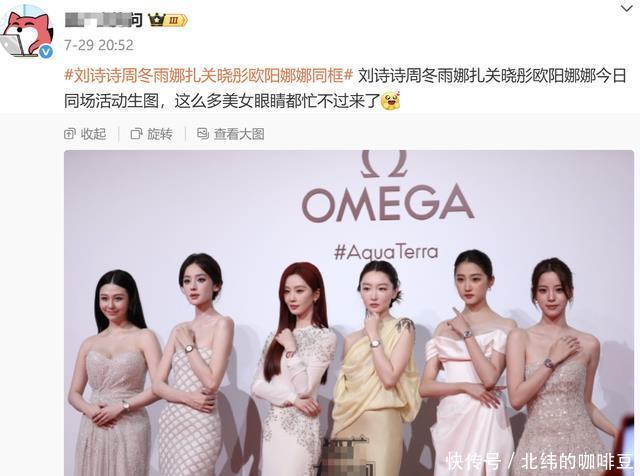Click the OMEGA wordmark in the photo
The image size is (640, 476).
point(388,204)
